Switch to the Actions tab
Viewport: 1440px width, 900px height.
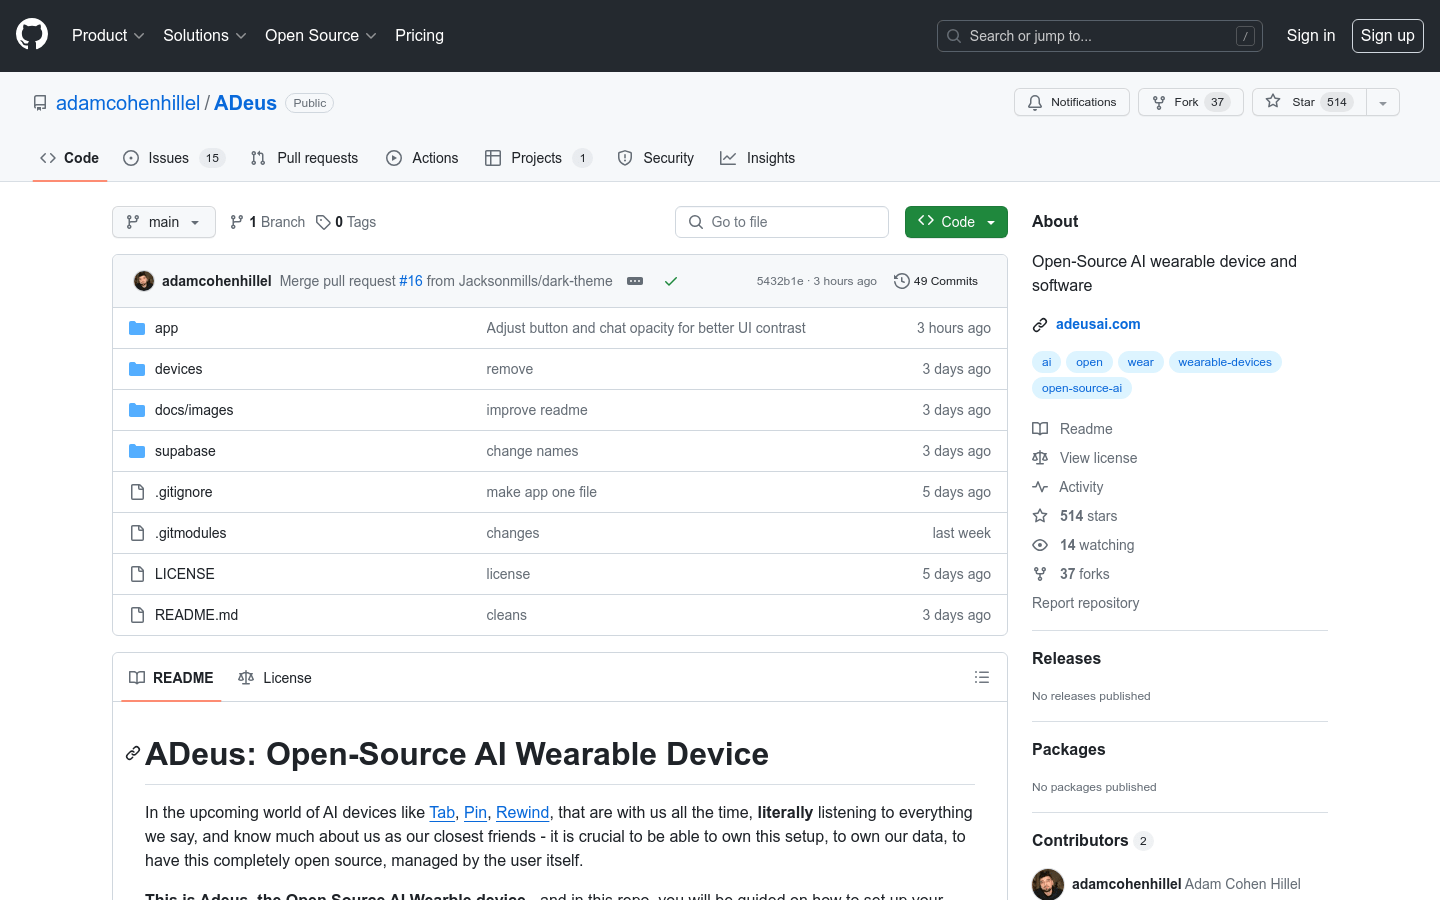pyautogui.click(x=422, y=158)
